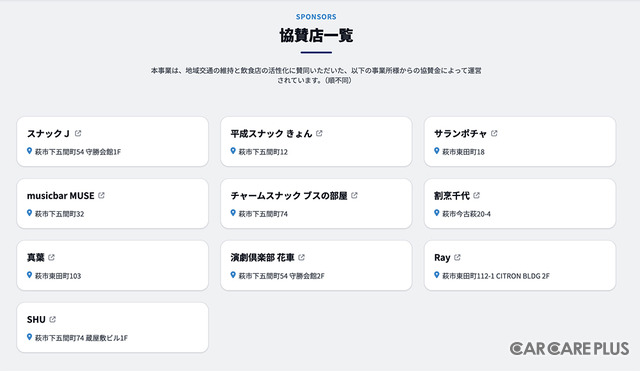Select address 萩市東田町112-1 CITRON BLDG 2F
Image resolution: width=640 pixels, height=371 pixels.
coord(496,276)
